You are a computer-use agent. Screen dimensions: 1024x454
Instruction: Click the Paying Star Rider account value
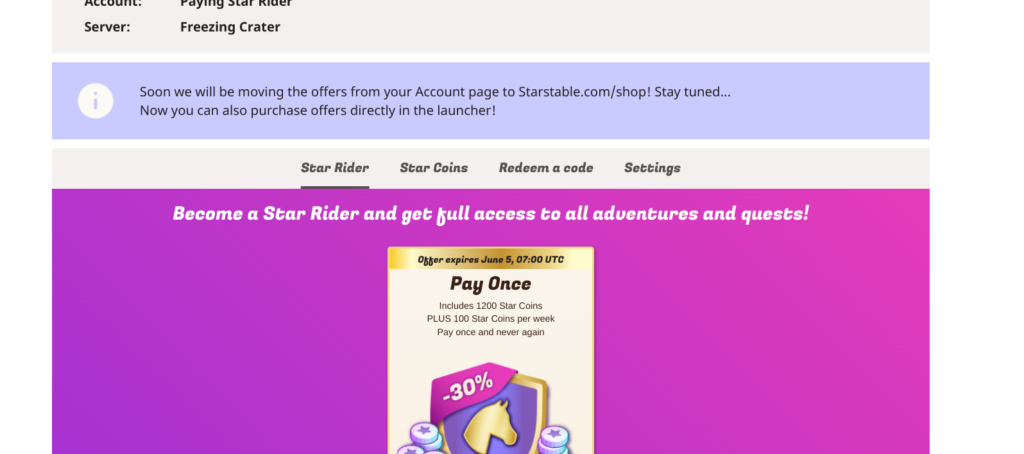[x=236, y=3]
